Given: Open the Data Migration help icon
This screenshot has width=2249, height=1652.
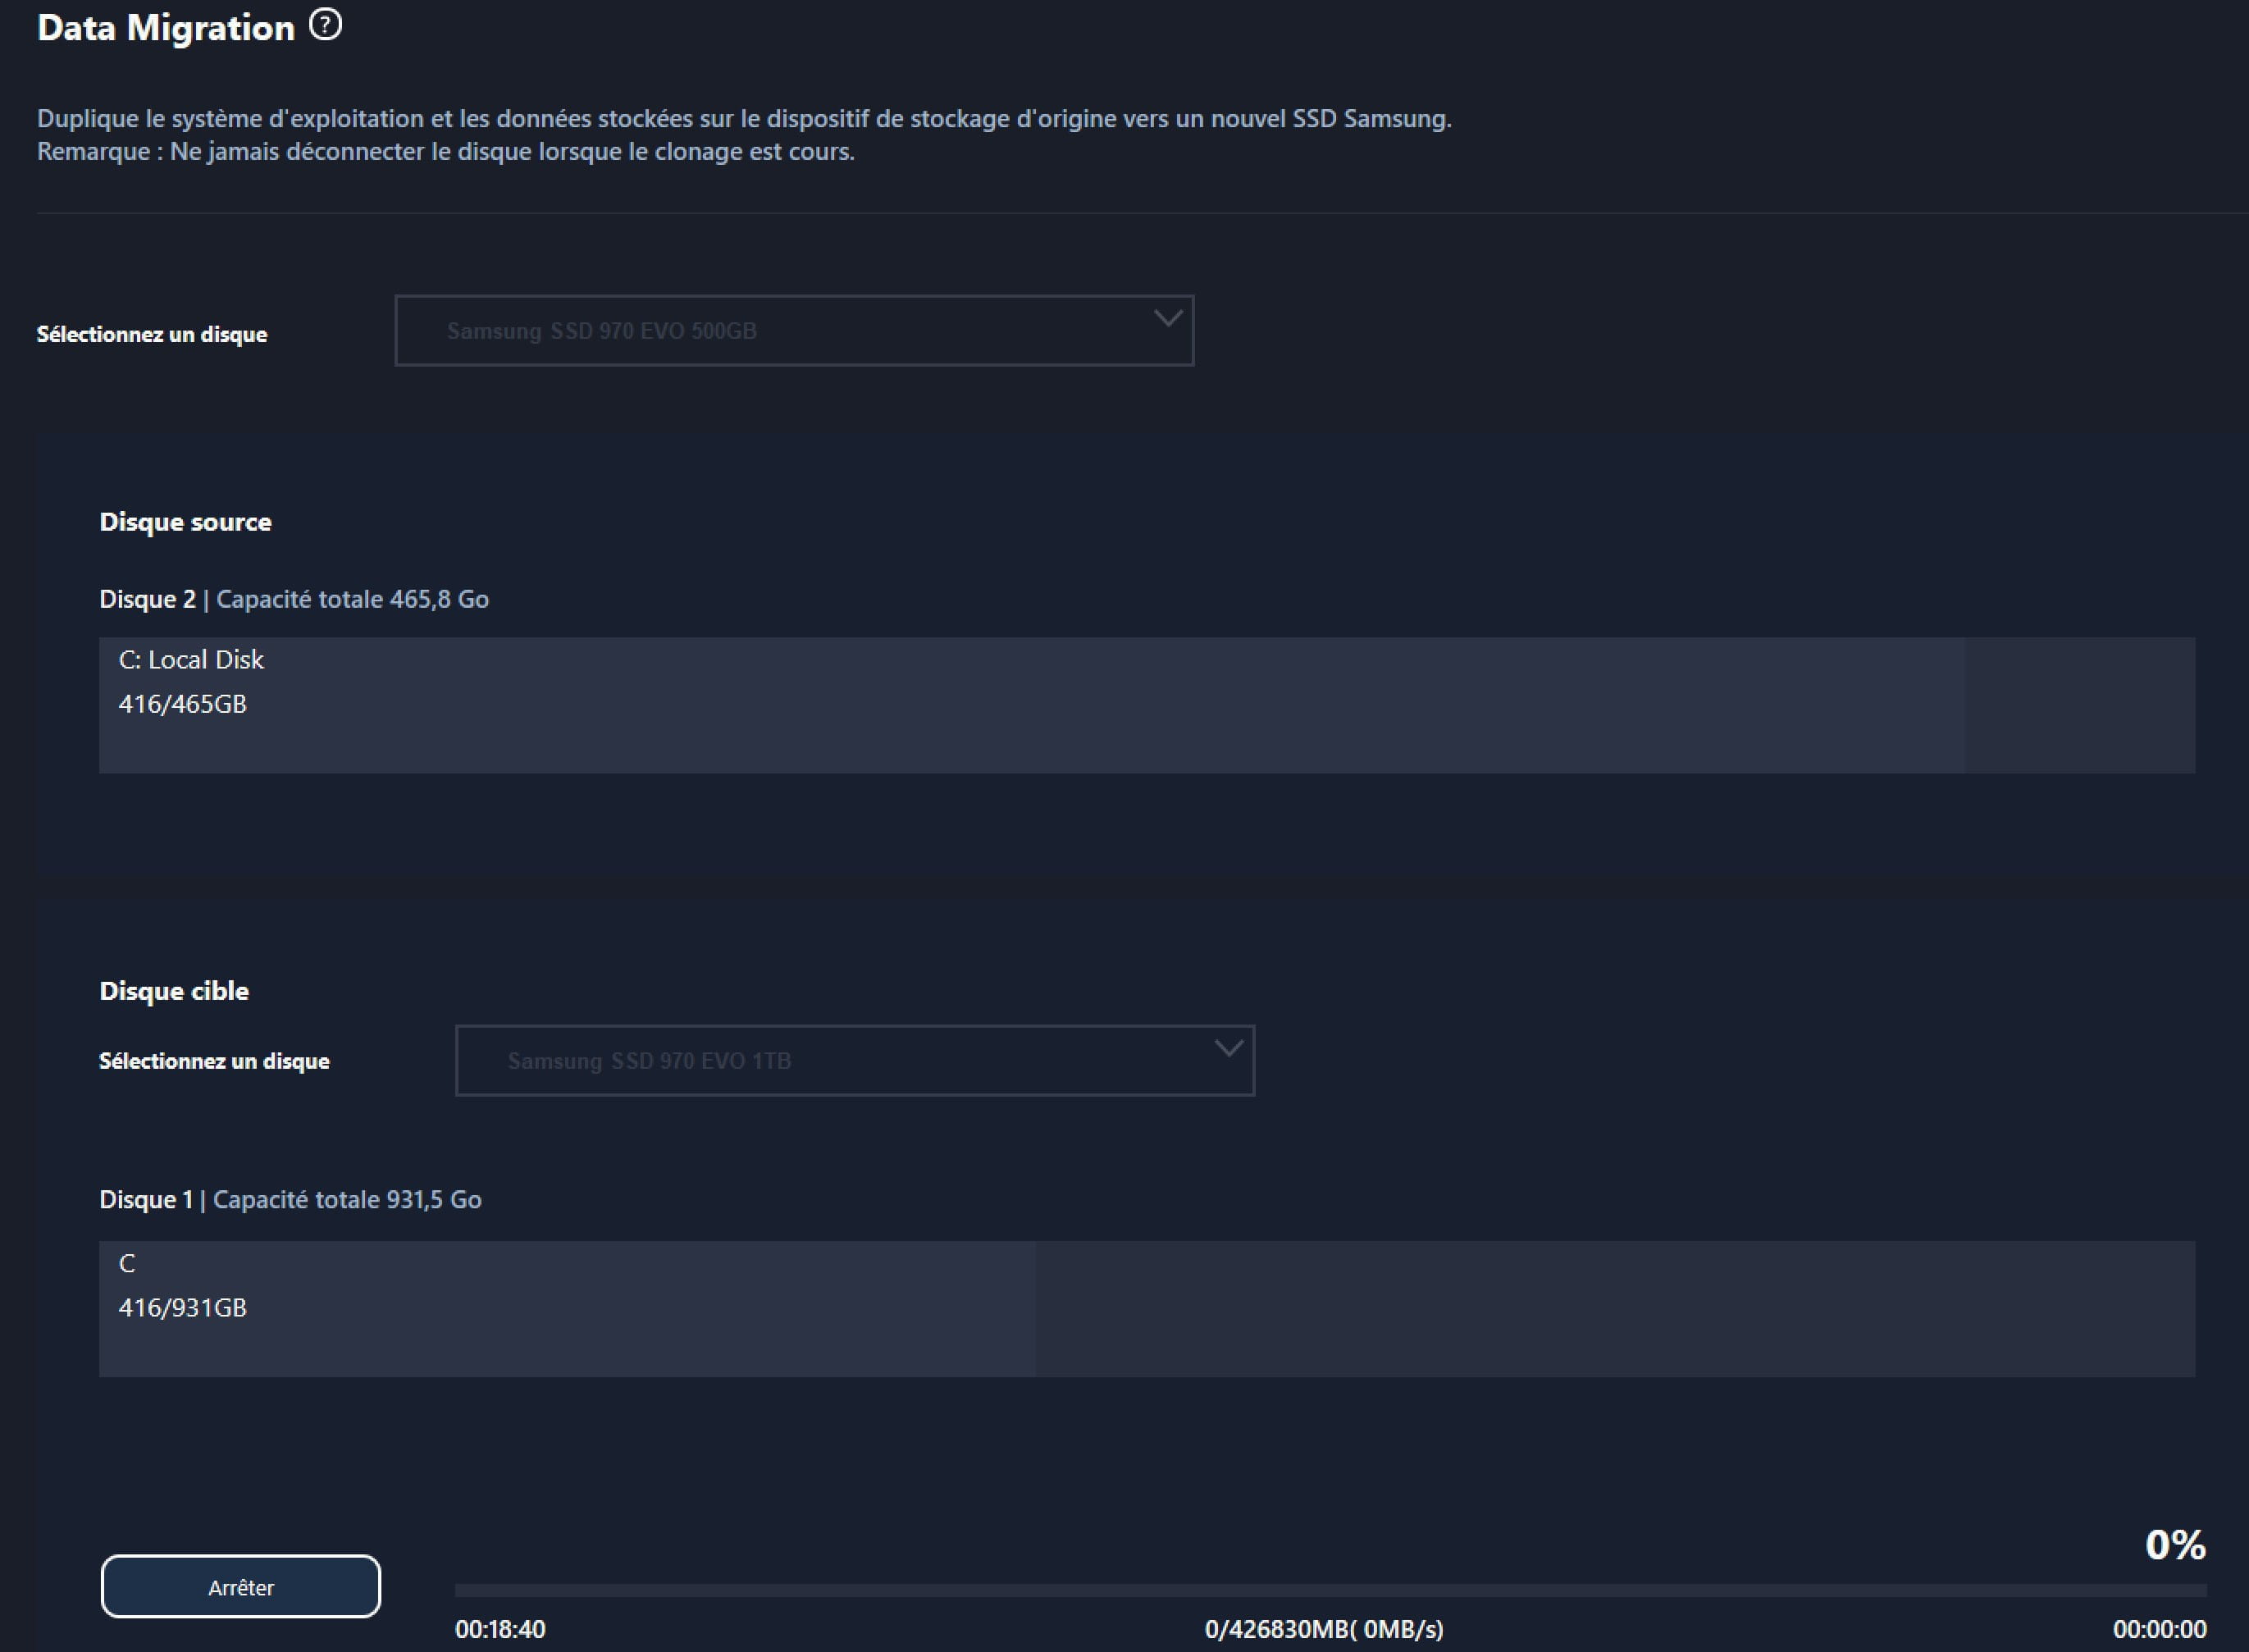Looking at the screenshot, I should point(325,25).
